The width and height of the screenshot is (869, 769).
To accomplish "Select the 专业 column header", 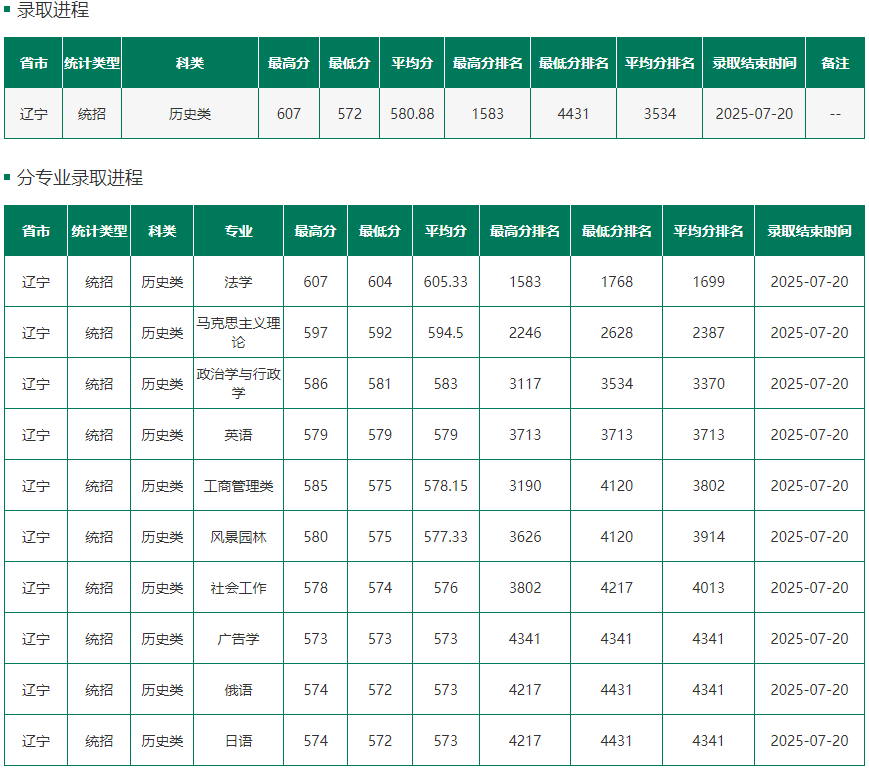I will pos(238,231).
